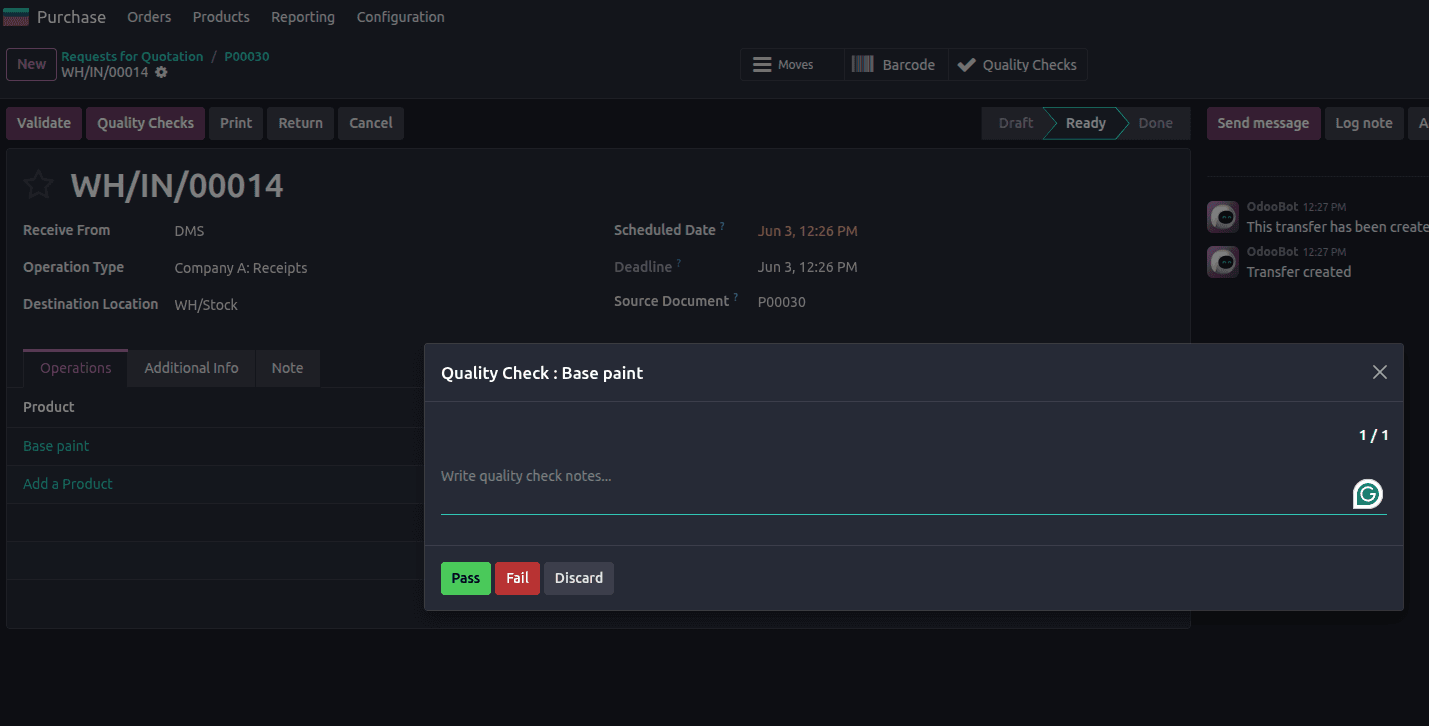This screenshot has height=726, width=1429.
Task: Click the purple Quality Checks action button
Action: [145, 123]
